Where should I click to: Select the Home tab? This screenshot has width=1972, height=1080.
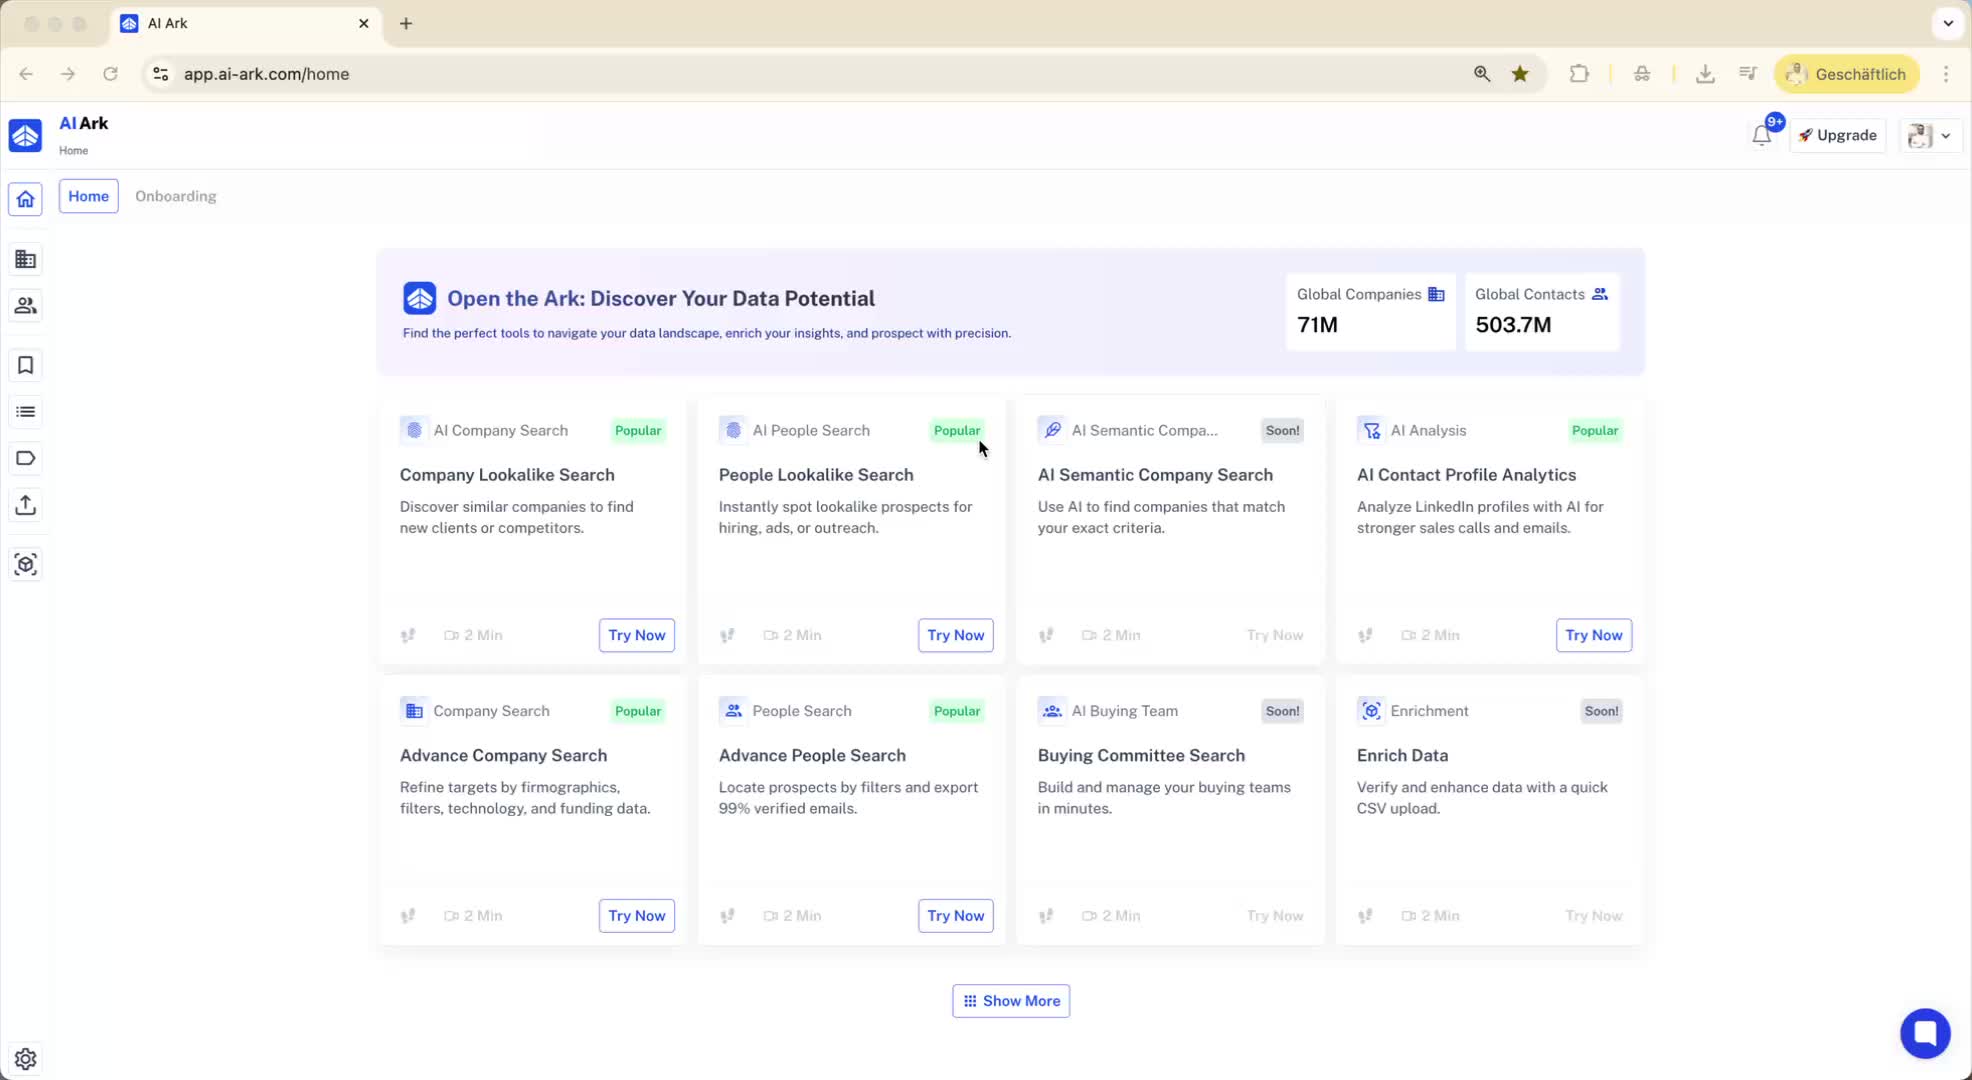(88, 196)
